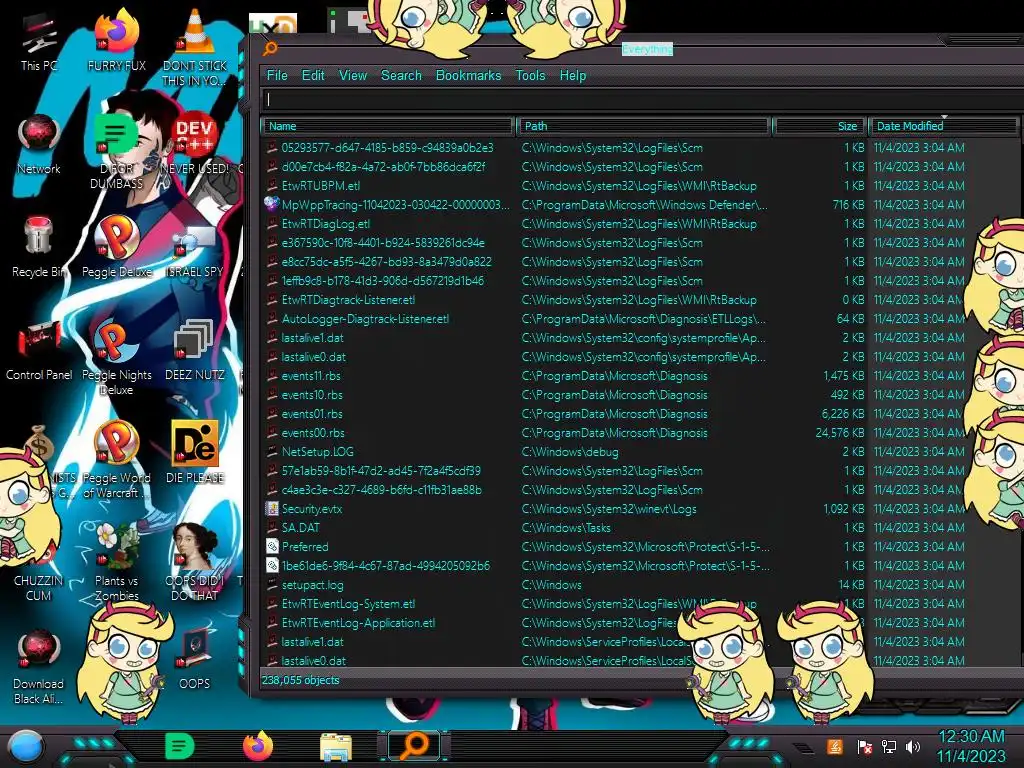Open Control Panel desktop icon
Screen dimensions: 1024x768
39,351
